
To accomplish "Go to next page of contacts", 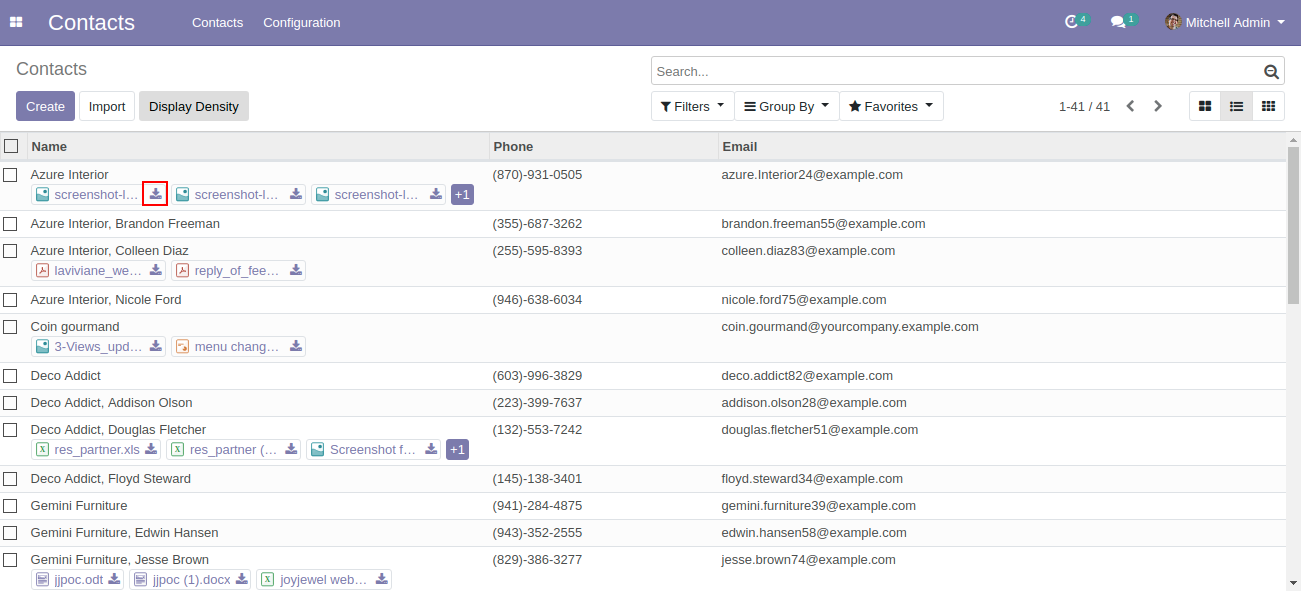I will click(x=1158, y=106).
